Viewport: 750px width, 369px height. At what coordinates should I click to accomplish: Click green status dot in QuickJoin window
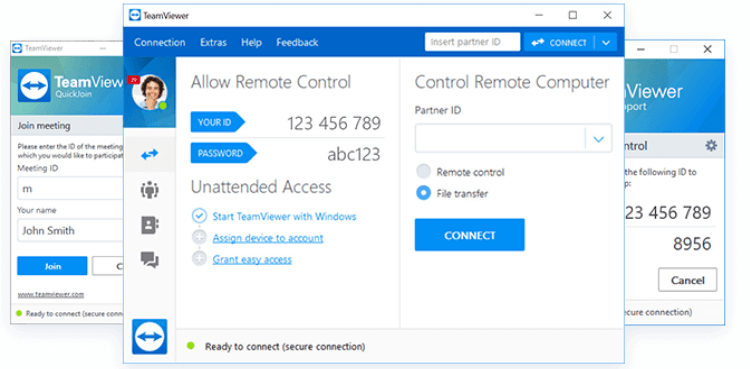pyautogui.click(x=19, y=313)
